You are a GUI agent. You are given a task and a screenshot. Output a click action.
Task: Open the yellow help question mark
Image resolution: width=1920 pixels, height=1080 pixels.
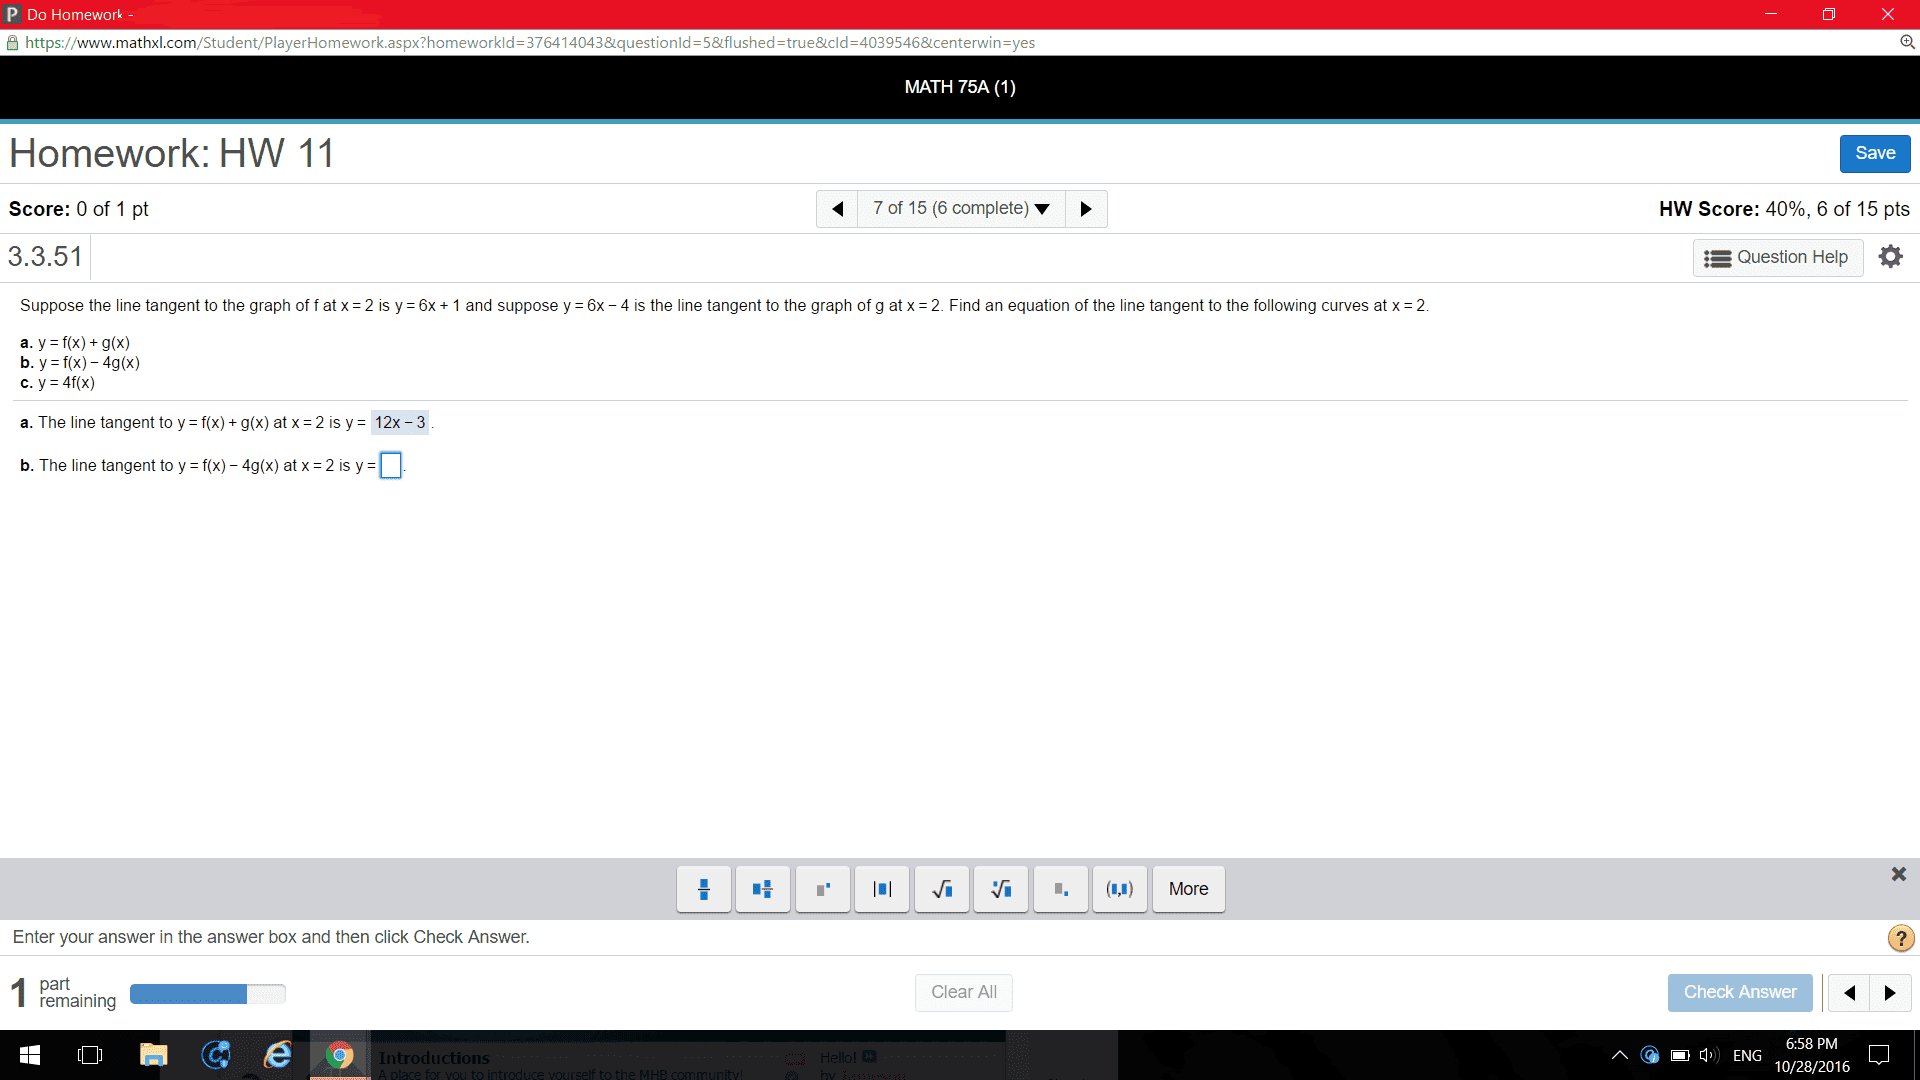coord(1900,938)
